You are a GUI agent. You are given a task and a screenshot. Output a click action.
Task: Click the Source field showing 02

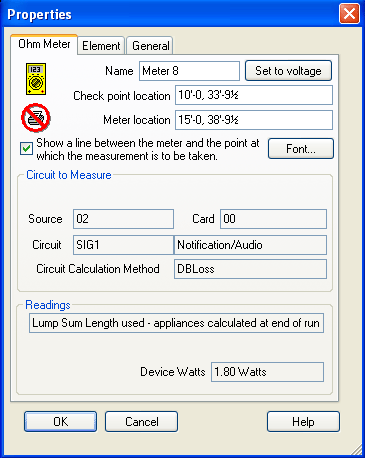pyautogui.click(x=123, y=219)
